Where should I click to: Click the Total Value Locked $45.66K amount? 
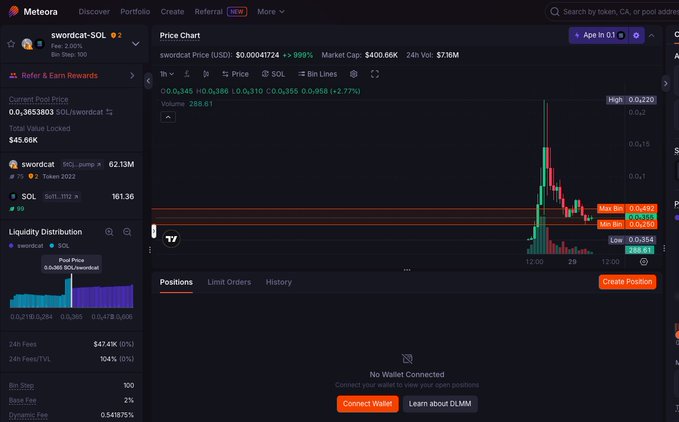(x=23, y=140)
